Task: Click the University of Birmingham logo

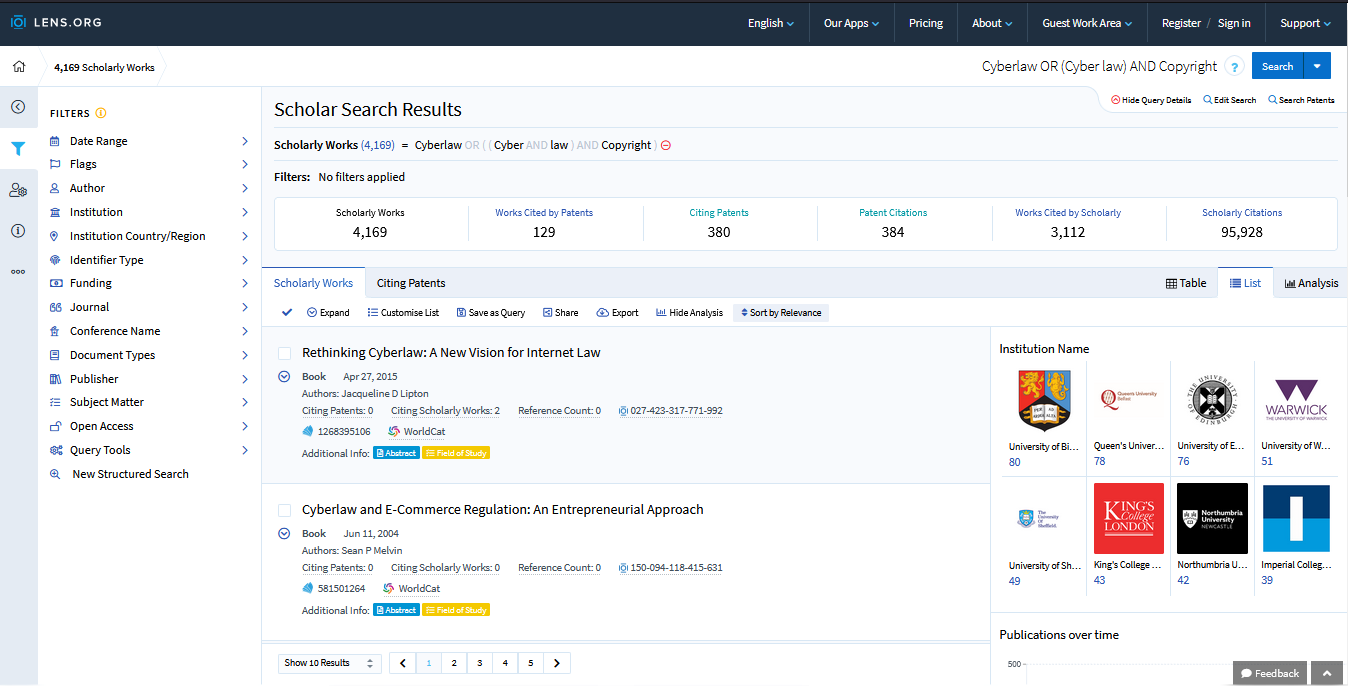Action: [1043, 400]
